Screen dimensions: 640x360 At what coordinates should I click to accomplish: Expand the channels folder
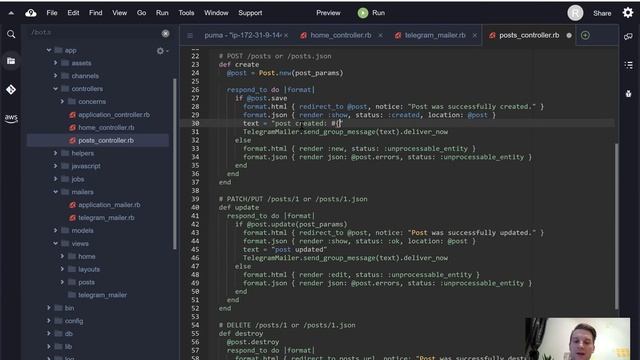click(56, 76)
